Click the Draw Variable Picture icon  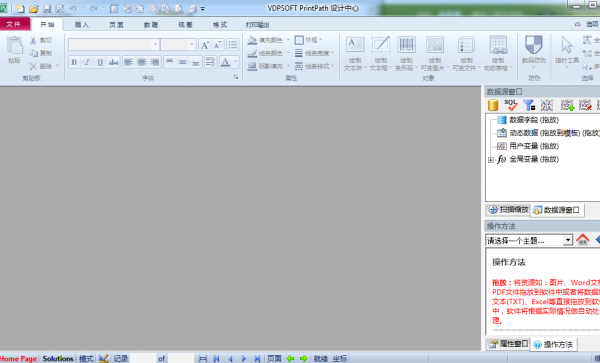[435, 44]
